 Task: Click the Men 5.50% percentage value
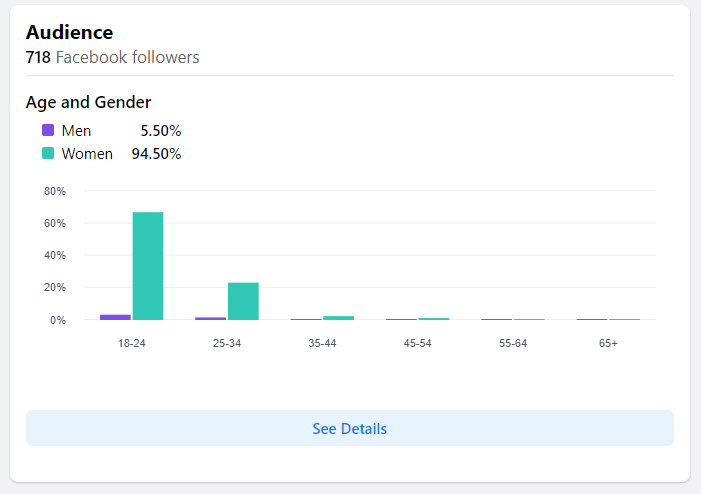(161, 131)
